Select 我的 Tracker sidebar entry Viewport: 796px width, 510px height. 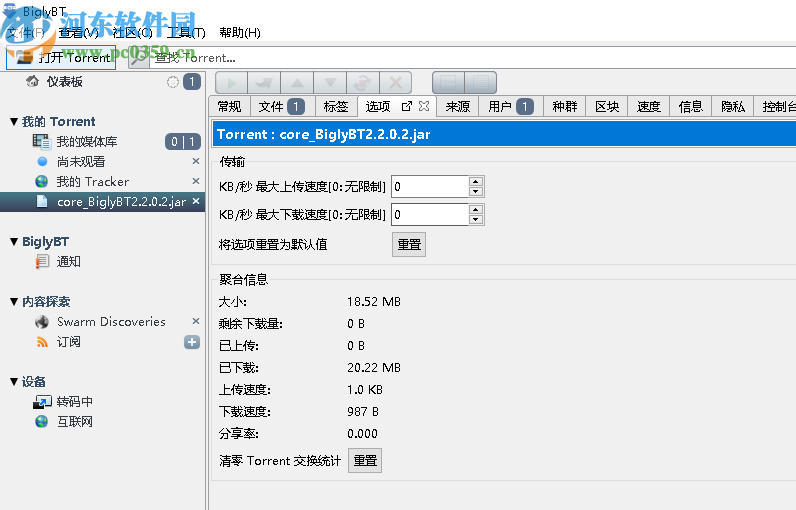(92, 182)
